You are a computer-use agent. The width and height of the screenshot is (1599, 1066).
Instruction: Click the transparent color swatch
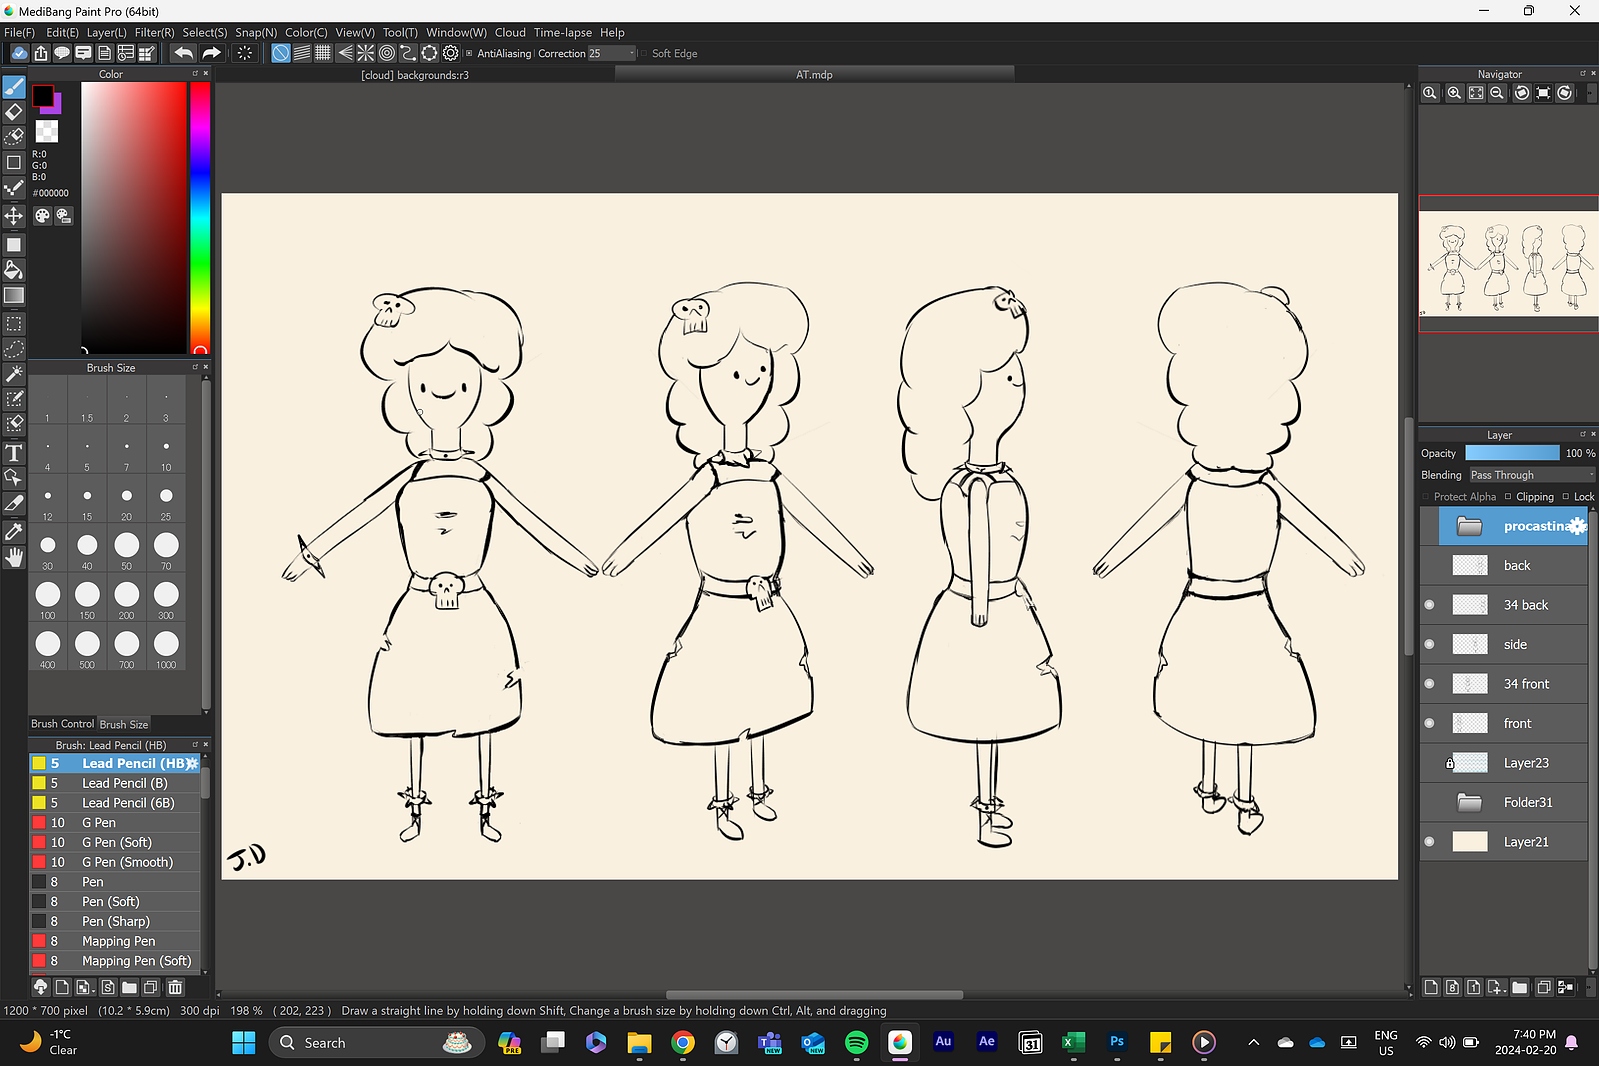(47, 131)
